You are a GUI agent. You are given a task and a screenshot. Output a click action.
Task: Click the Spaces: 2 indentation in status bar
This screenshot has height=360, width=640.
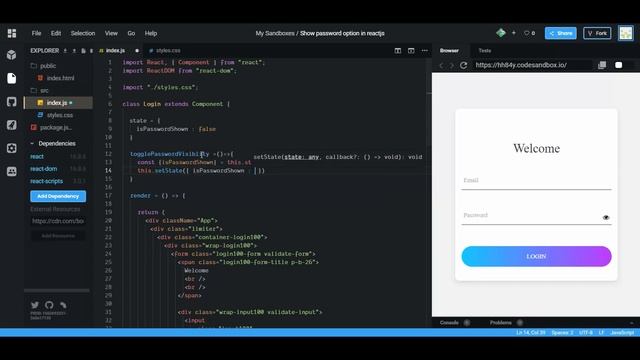[562, 333]
